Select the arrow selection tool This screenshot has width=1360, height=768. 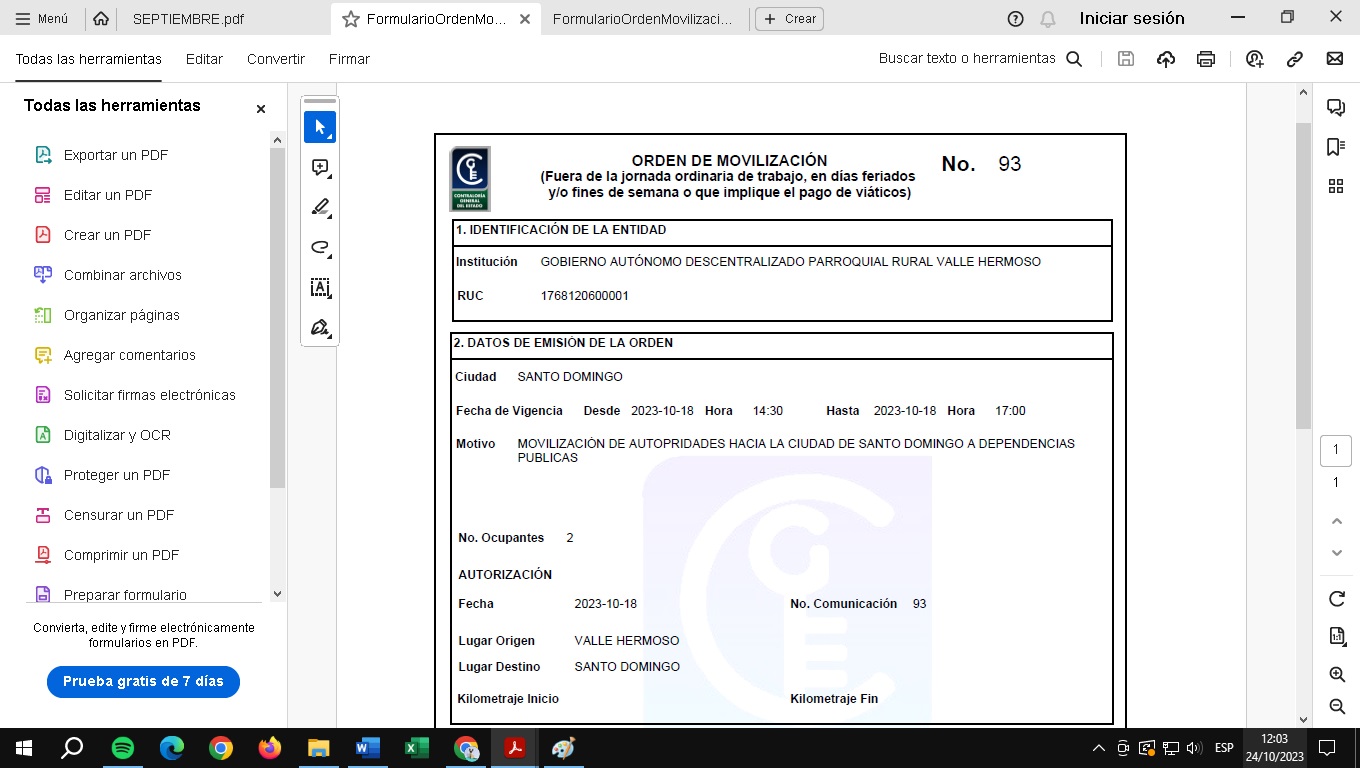[320, 127]
